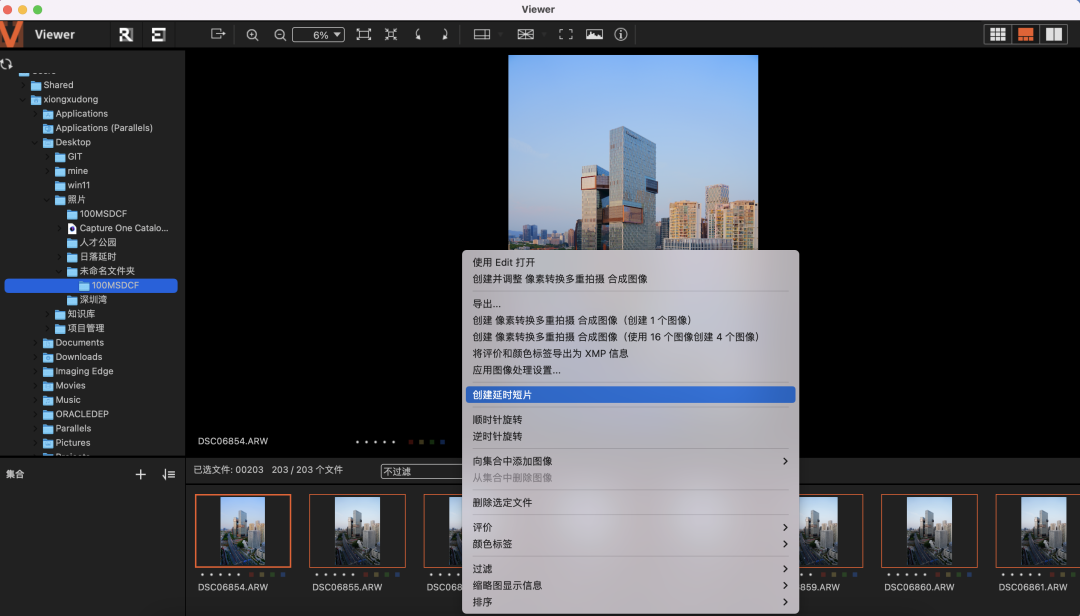The width and height of the screenshot is (1080, 616).
Task: Click the Viewer logo icon
Action: click(x=12, y=34)
